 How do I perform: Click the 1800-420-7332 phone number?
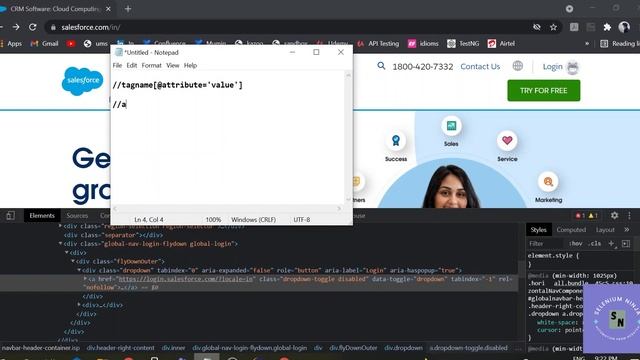(422, 67)
